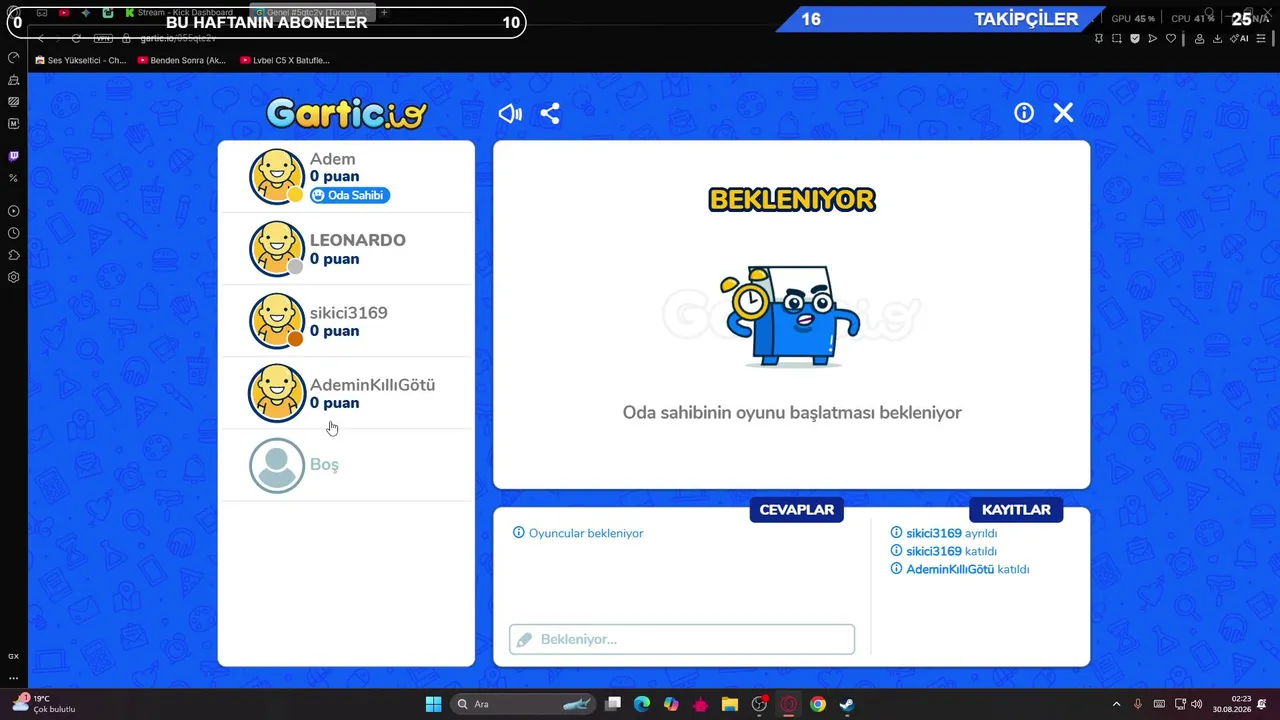Open weather widget '19°C Çok bulutlu'
This screenshot has height=720, width=1280.
pos(45,703)
